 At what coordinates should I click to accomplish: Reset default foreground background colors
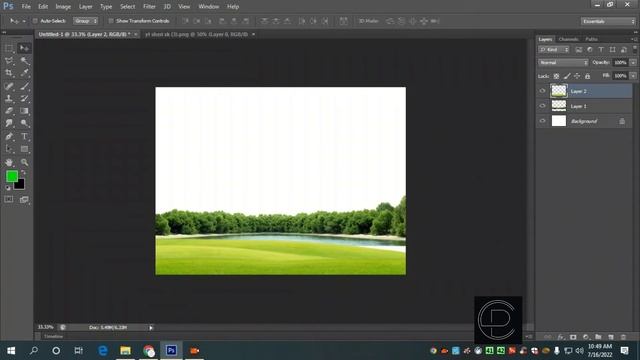click(8, 188)
